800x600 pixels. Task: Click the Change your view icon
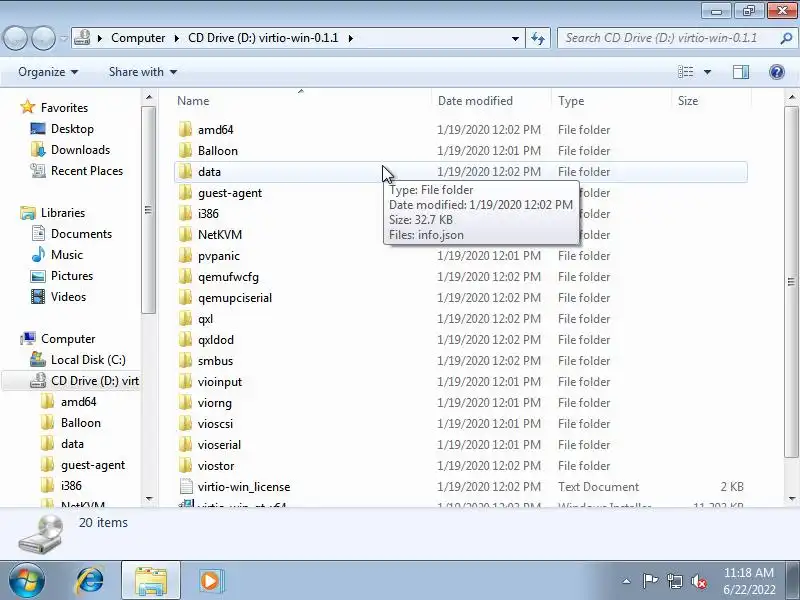686,72
